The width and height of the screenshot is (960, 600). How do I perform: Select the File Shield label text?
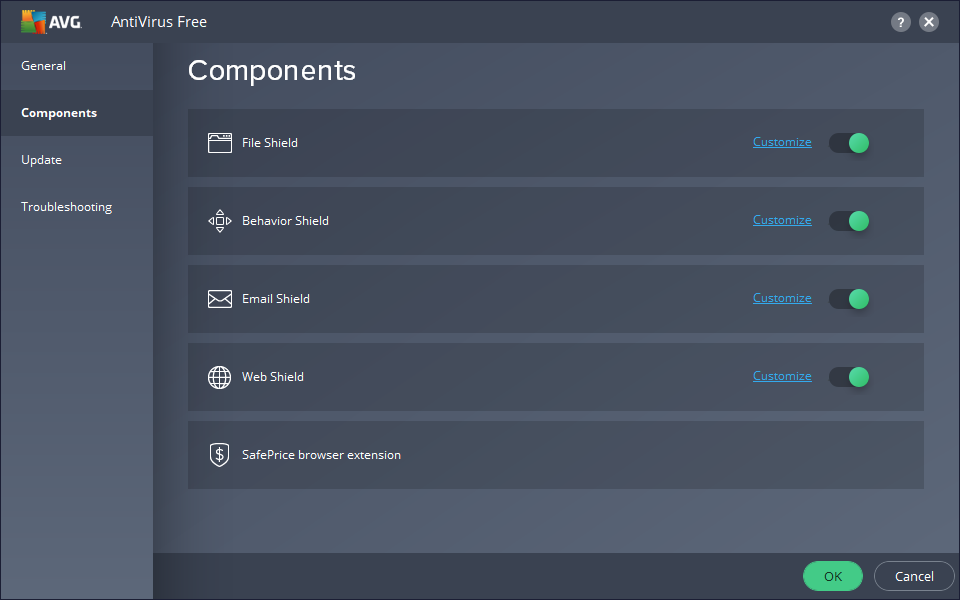pyautogui.click(x=269, y=143)
